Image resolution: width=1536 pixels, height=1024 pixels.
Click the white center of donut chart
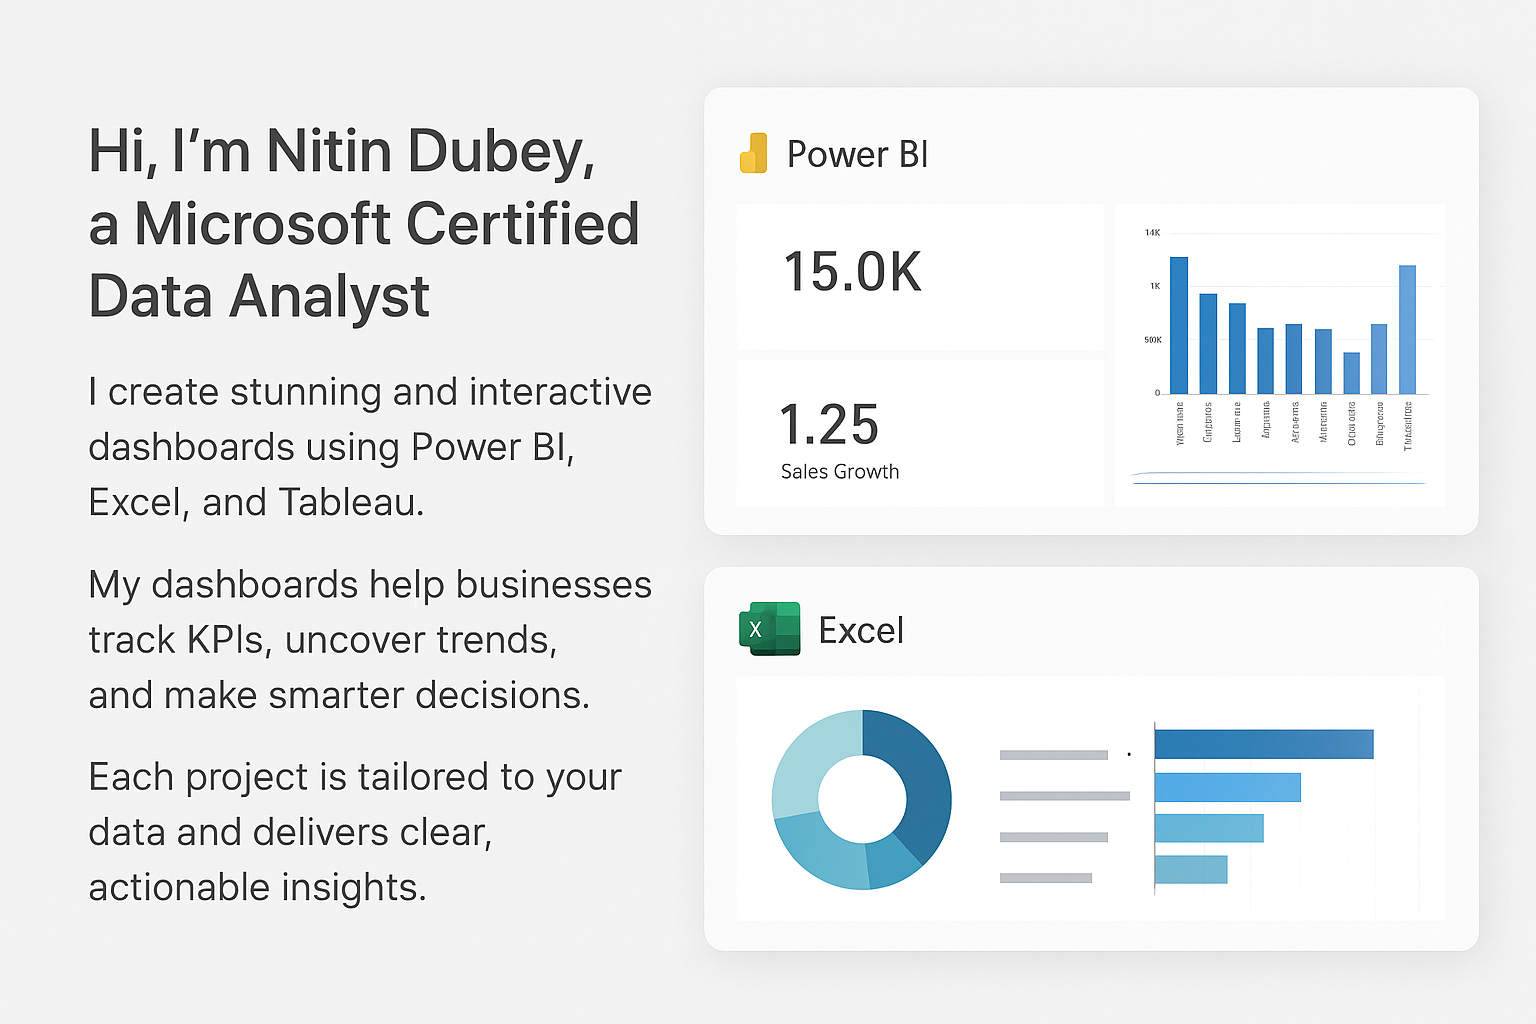pos(861,799)
